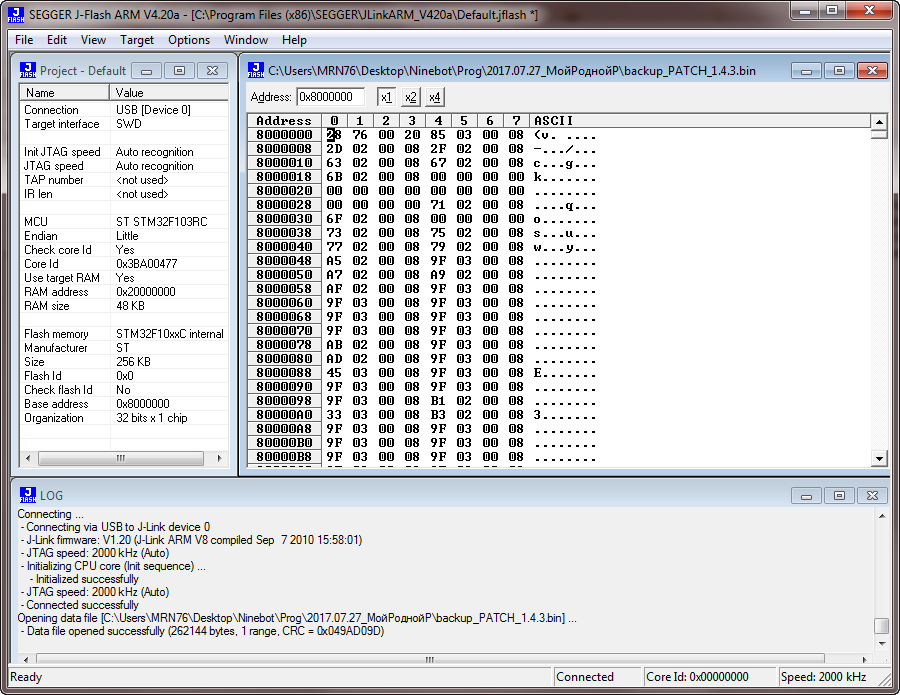Open the File menu
This screenshot has width=900, height=695.
click(24, 40)
